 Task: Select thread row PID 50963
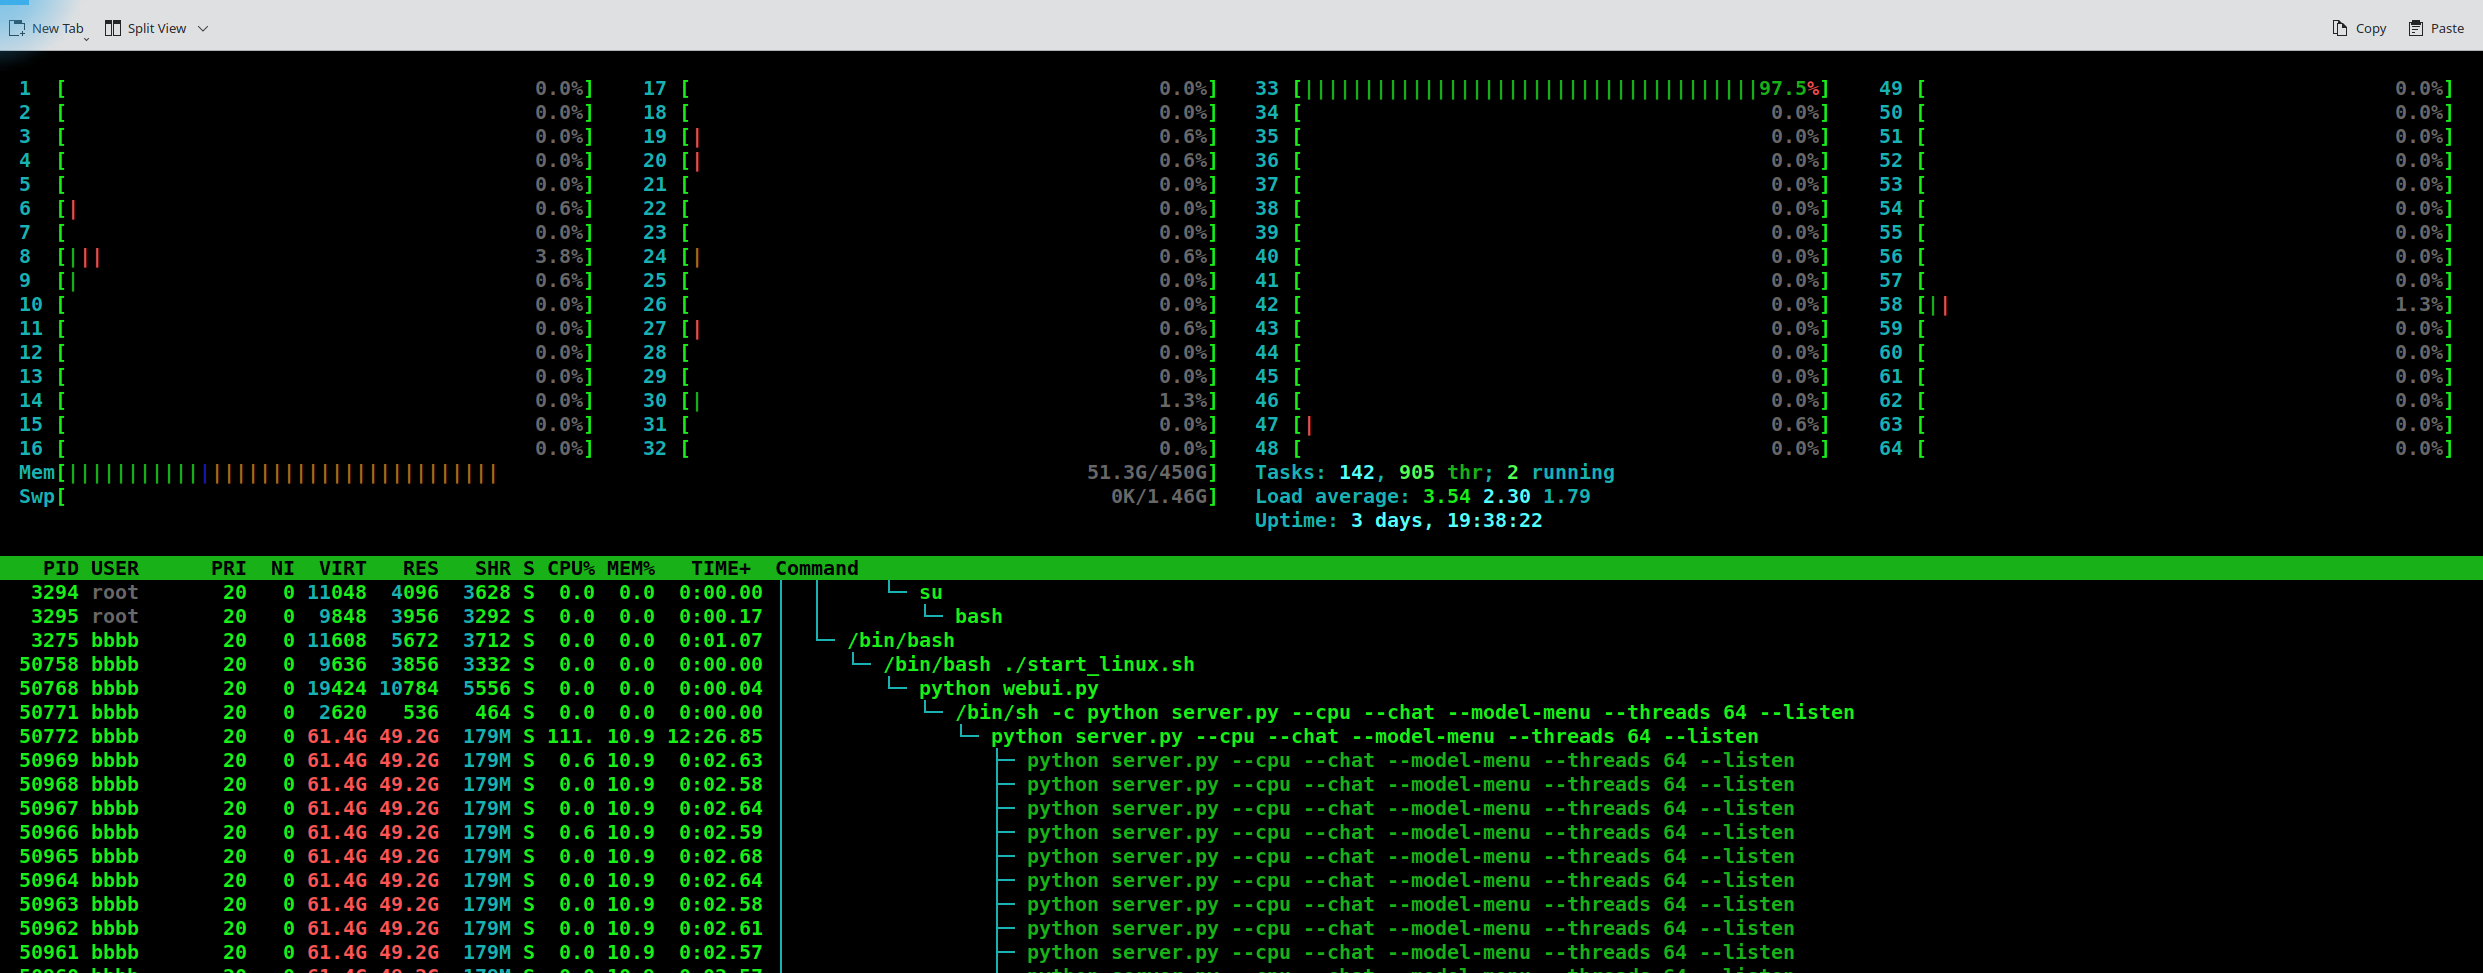1241,904
